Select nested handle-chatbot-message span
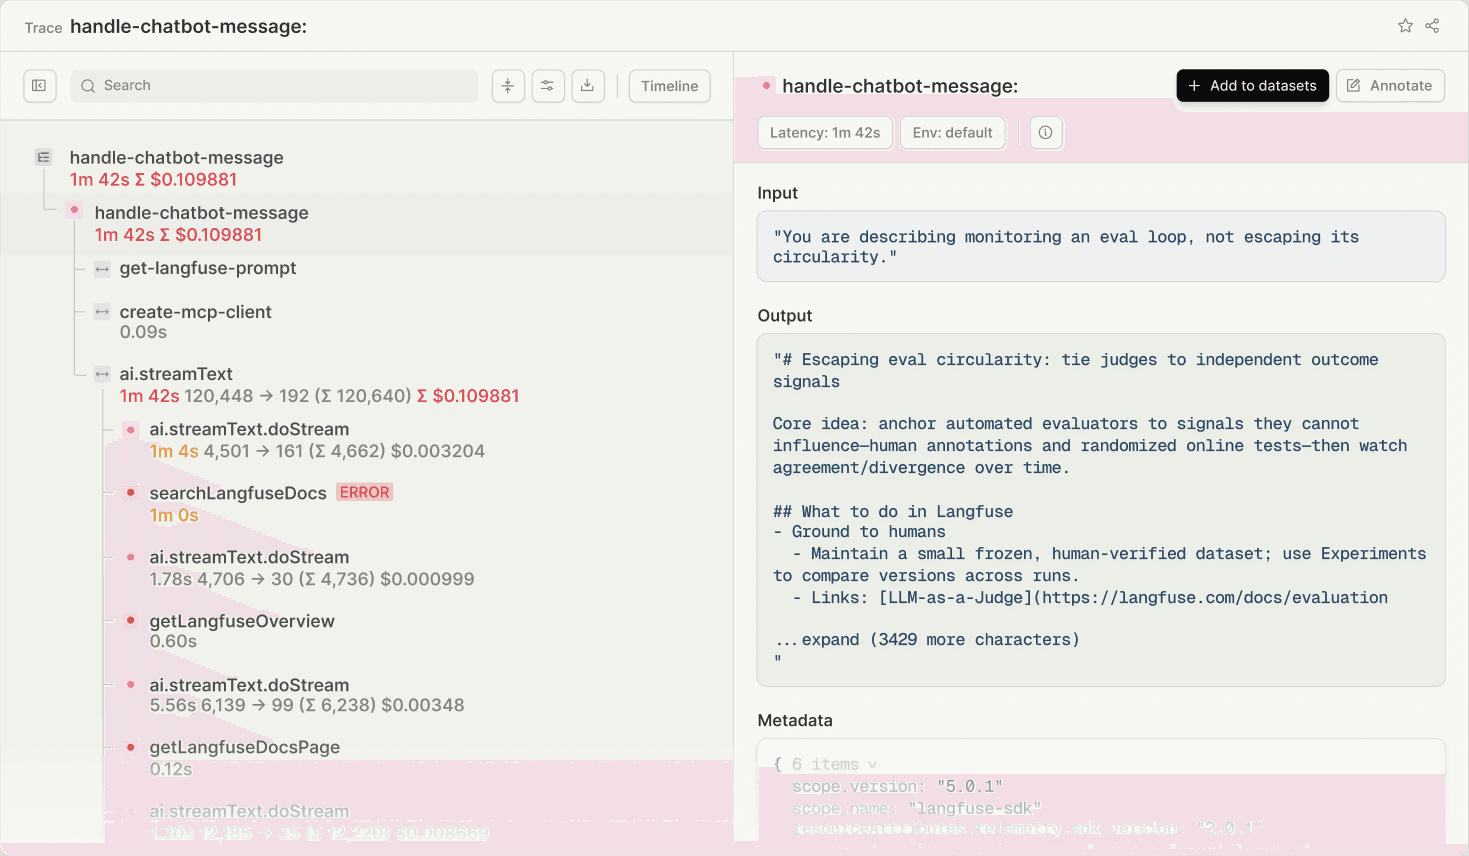The width and height of the screenshot is (1469, 856). click(202, 213)
